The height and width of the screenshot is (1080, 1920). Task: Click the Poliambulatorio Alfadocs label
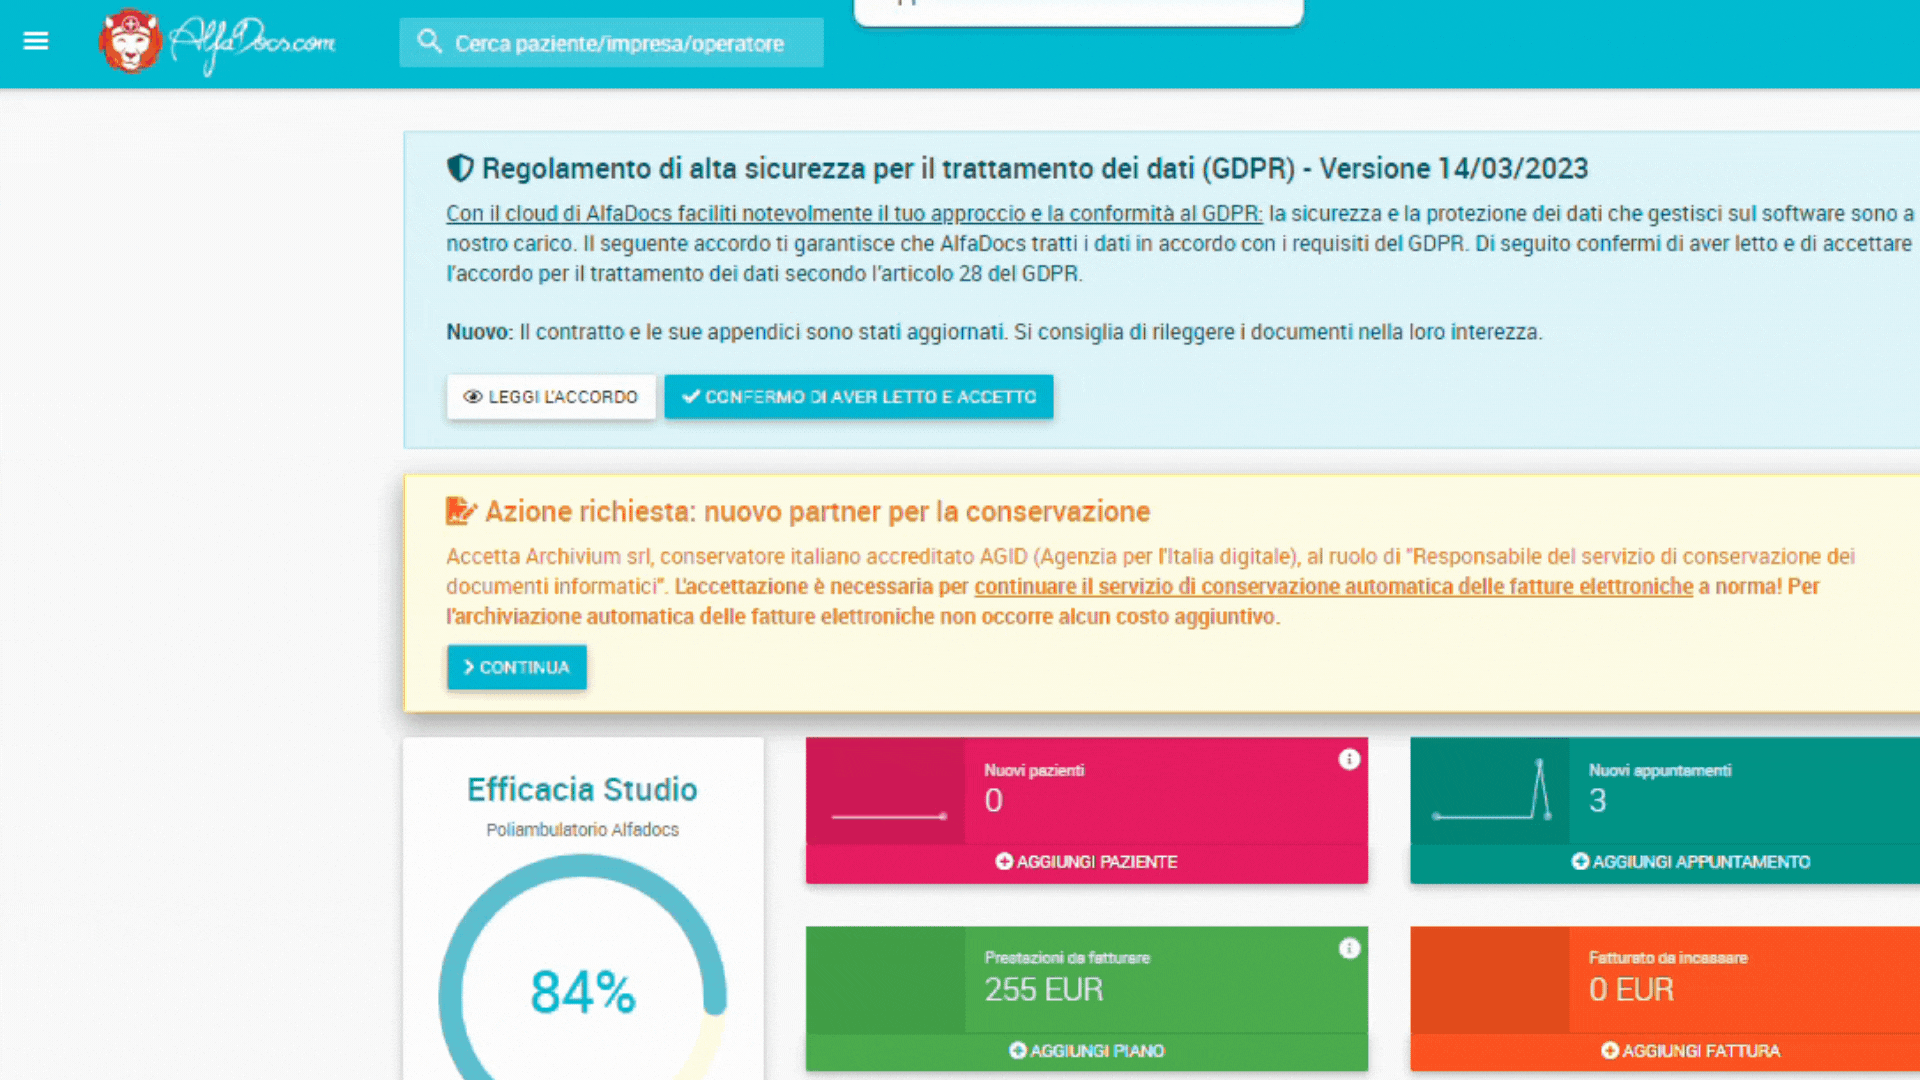(x=582, y=829)
